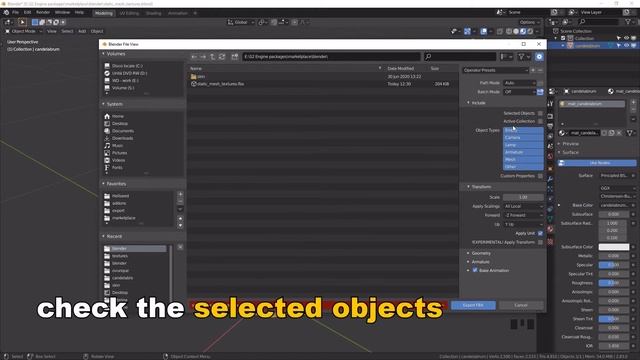The width and height of the screenshot is (640, 360).
Task: Open the Edit menu
Action: [x=27, y=13]
